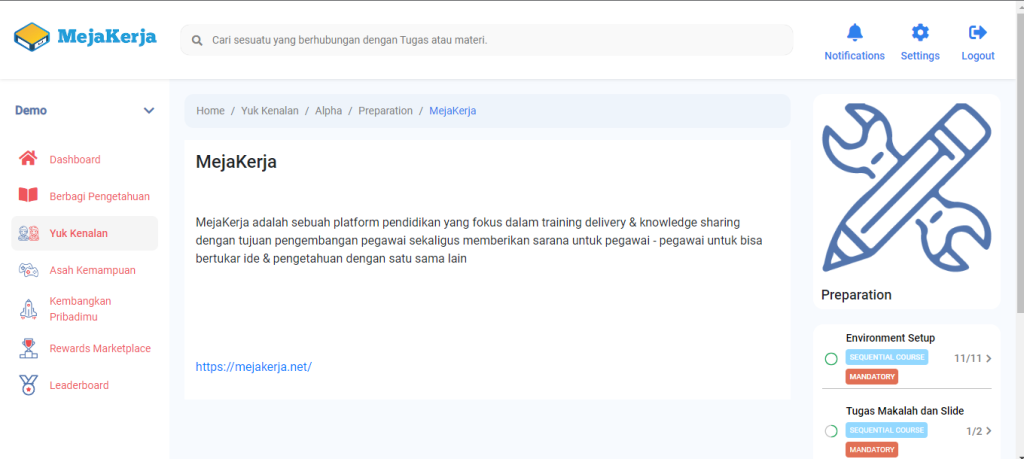
Task: Open Notifications via the bell icon
Action: point(854,31)
